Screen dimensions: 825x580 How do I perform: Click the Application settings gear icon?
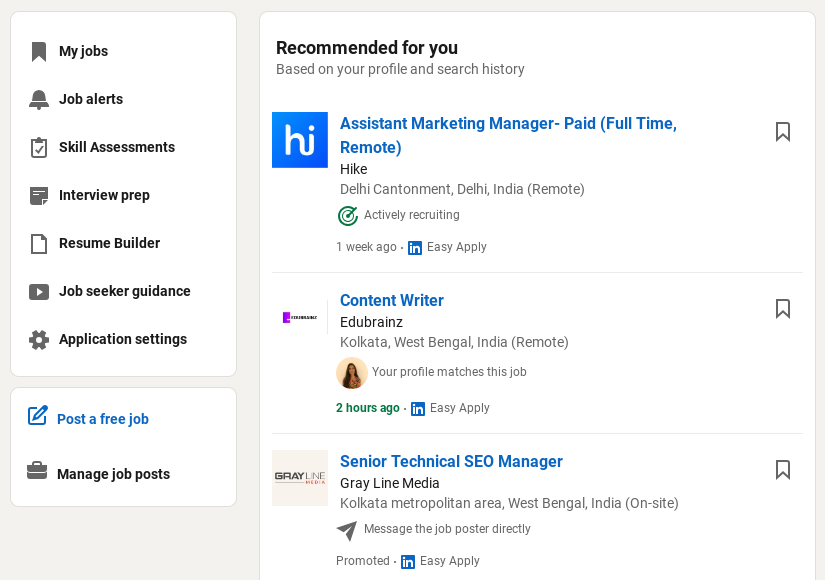(x=39, y=339)
